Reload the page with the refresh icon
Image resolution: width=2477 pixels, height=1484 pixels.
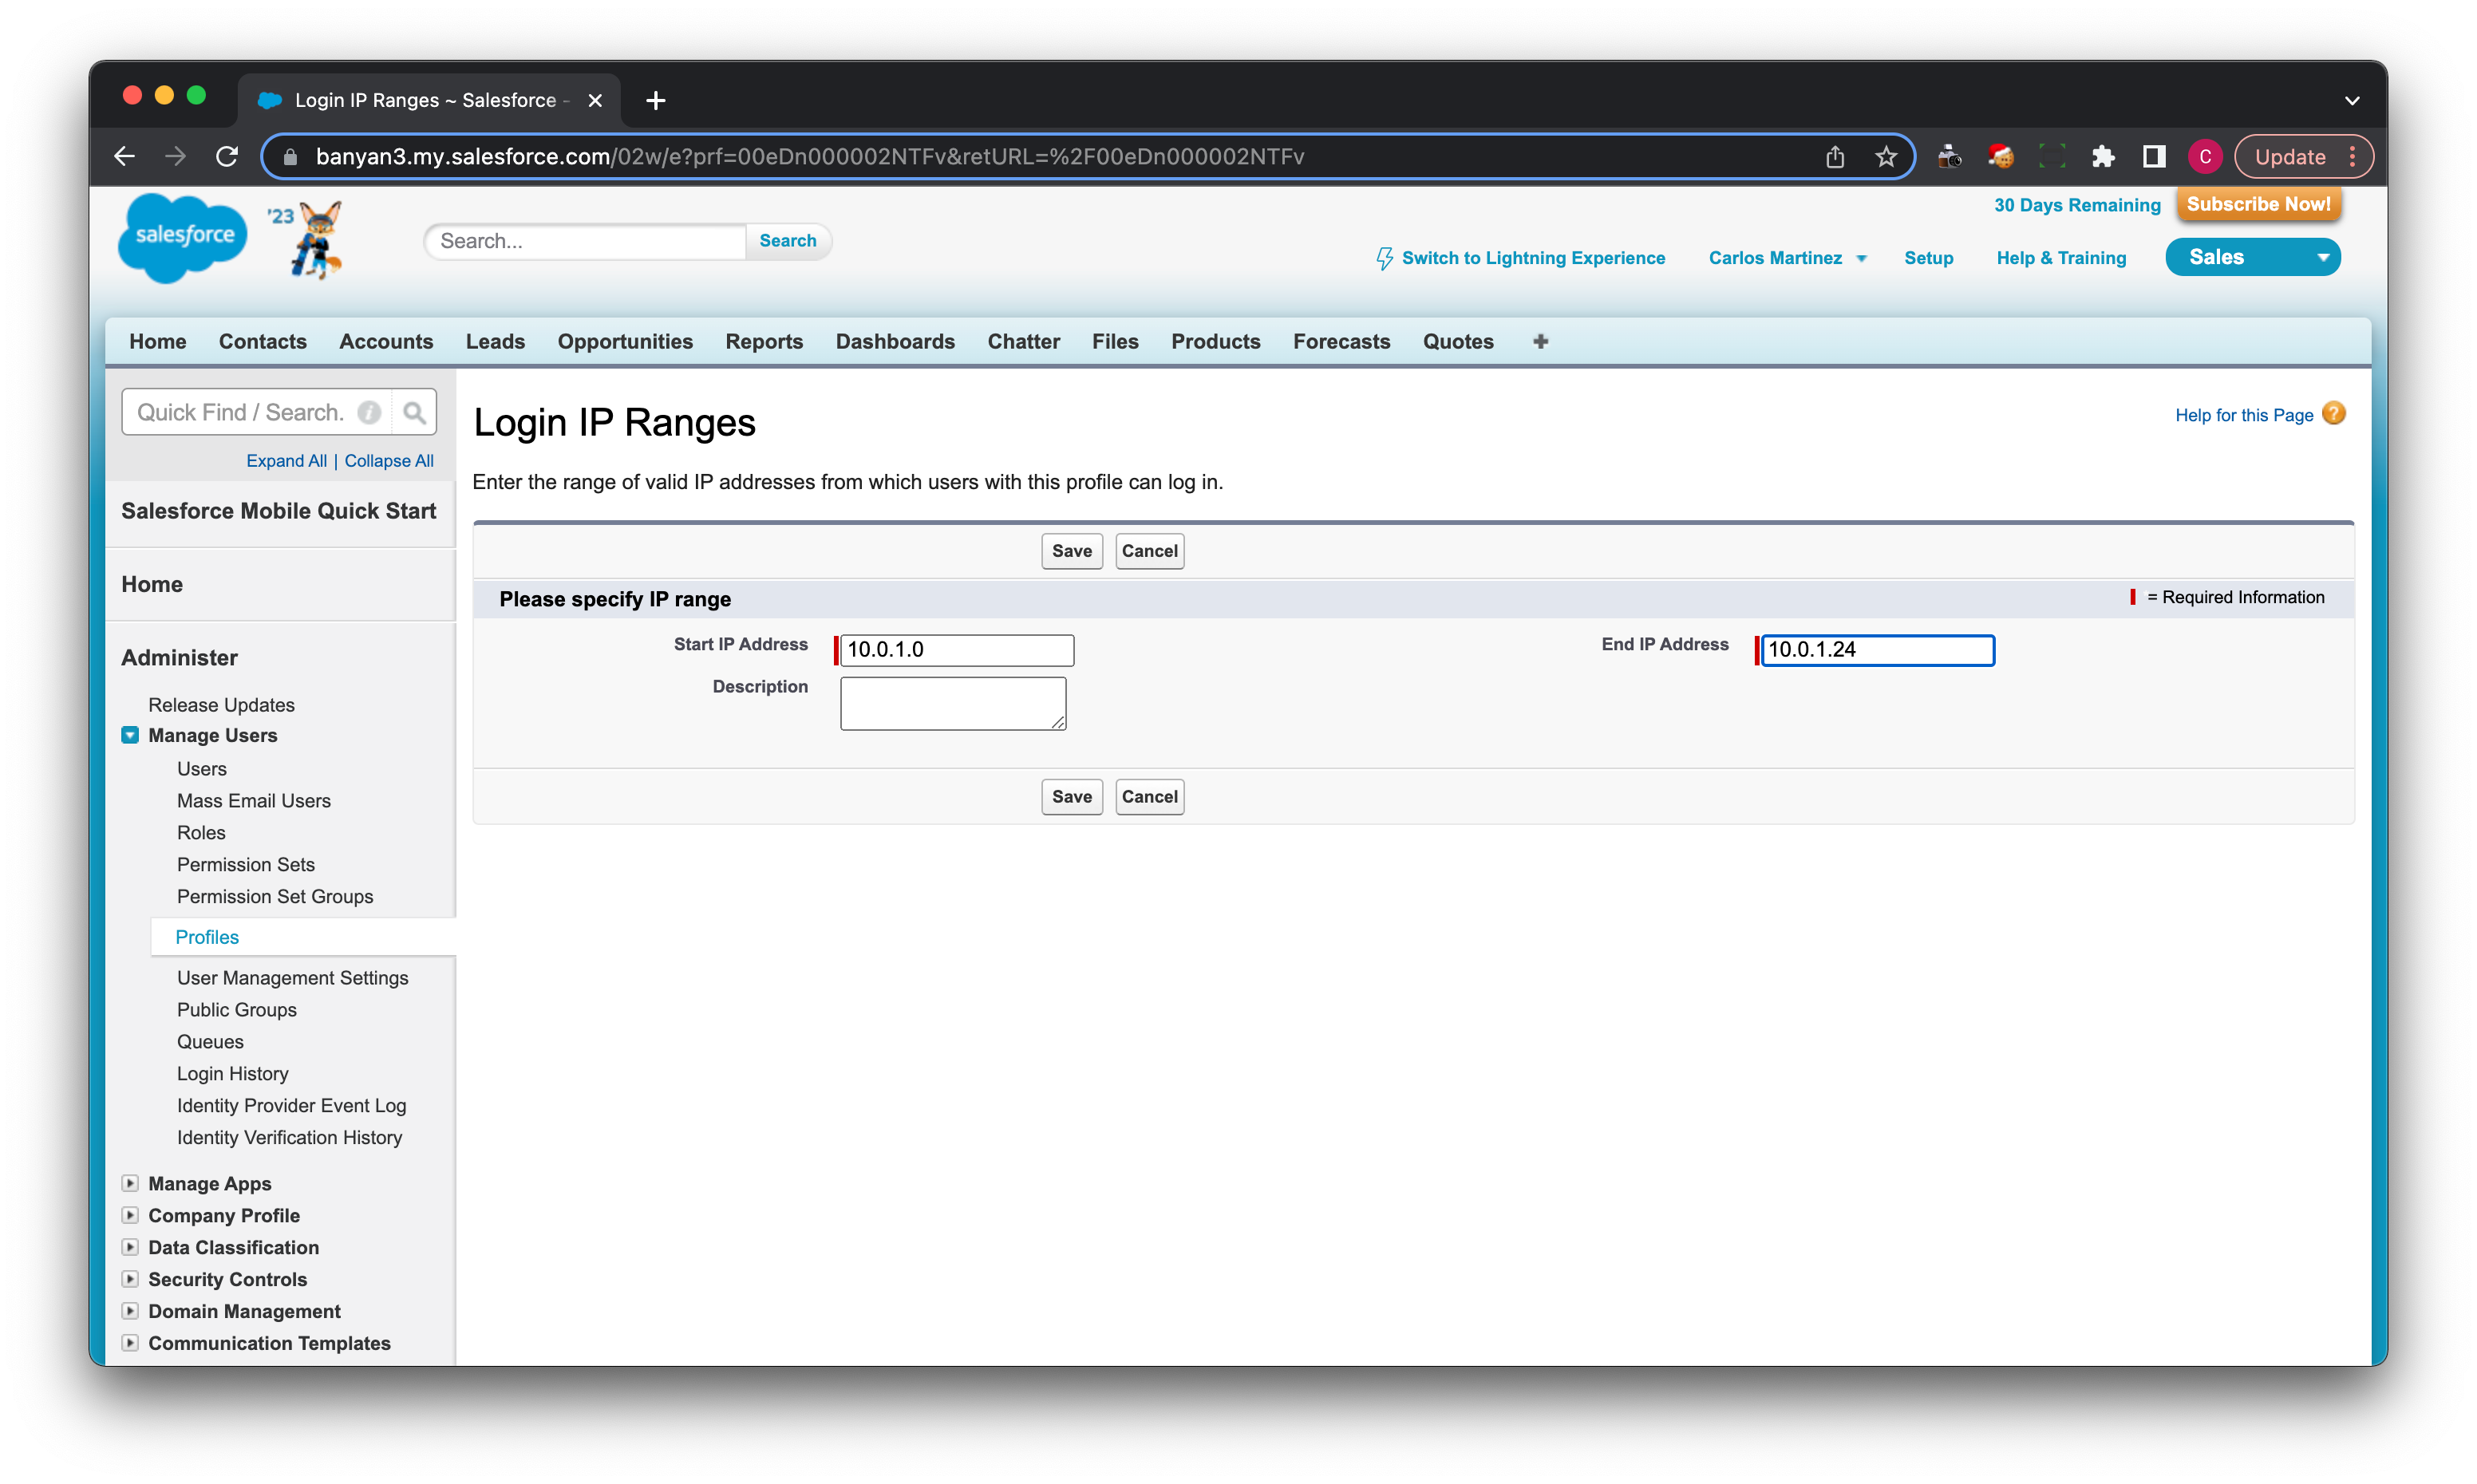(x=227, y=157)
